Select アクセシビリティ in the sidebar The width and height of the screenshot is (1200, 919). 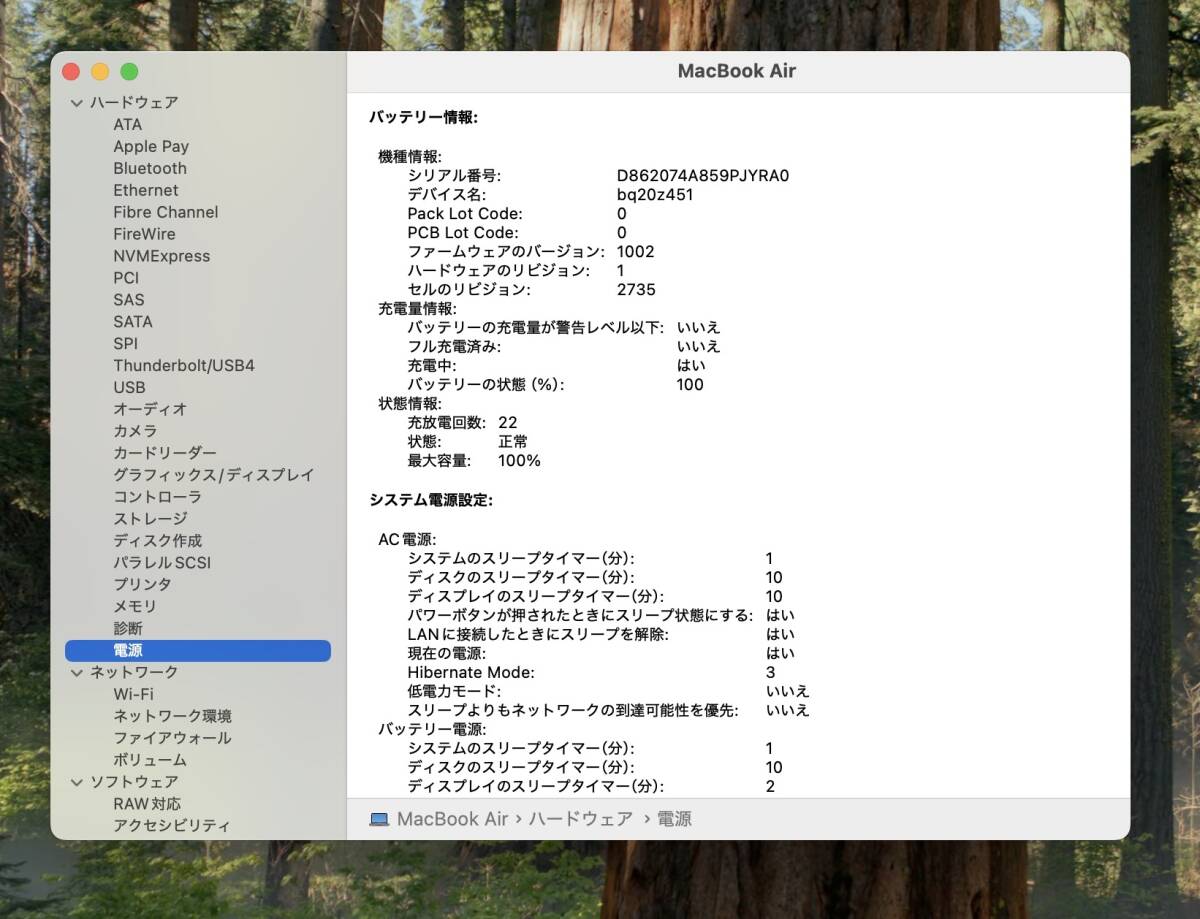[172, 826]
